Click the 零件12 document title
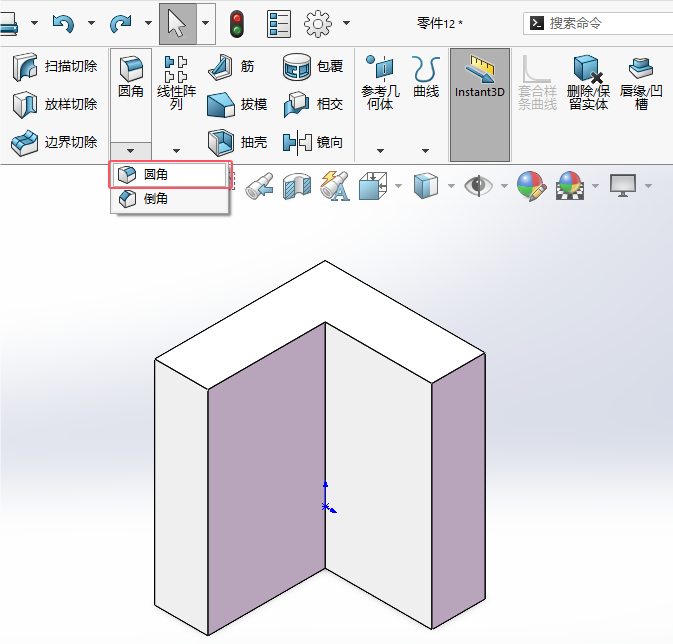Screen dimensions: 673x644 click(440, 23)
